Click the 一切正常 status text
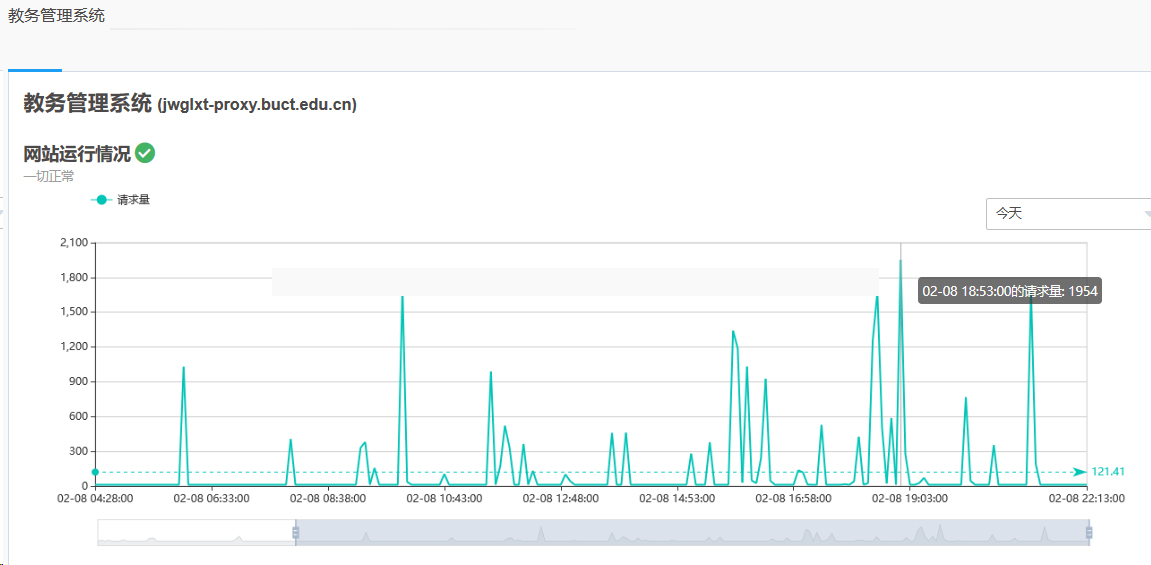1151x565 pixels. click(49, 176)
